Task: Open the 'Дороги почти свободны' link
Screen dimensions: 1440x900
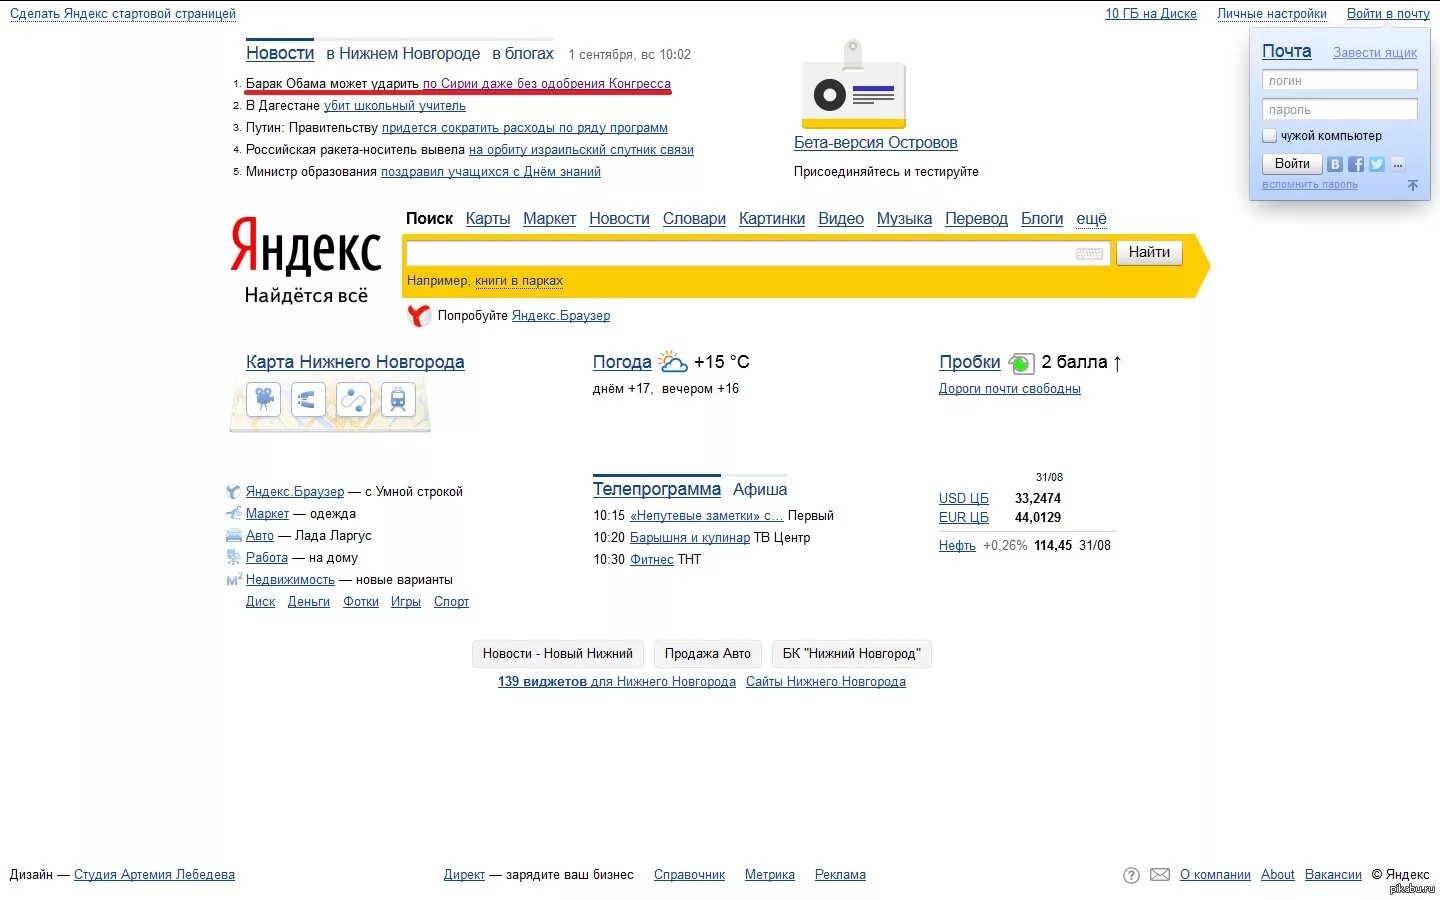Action: click(x=1010, y=389)
